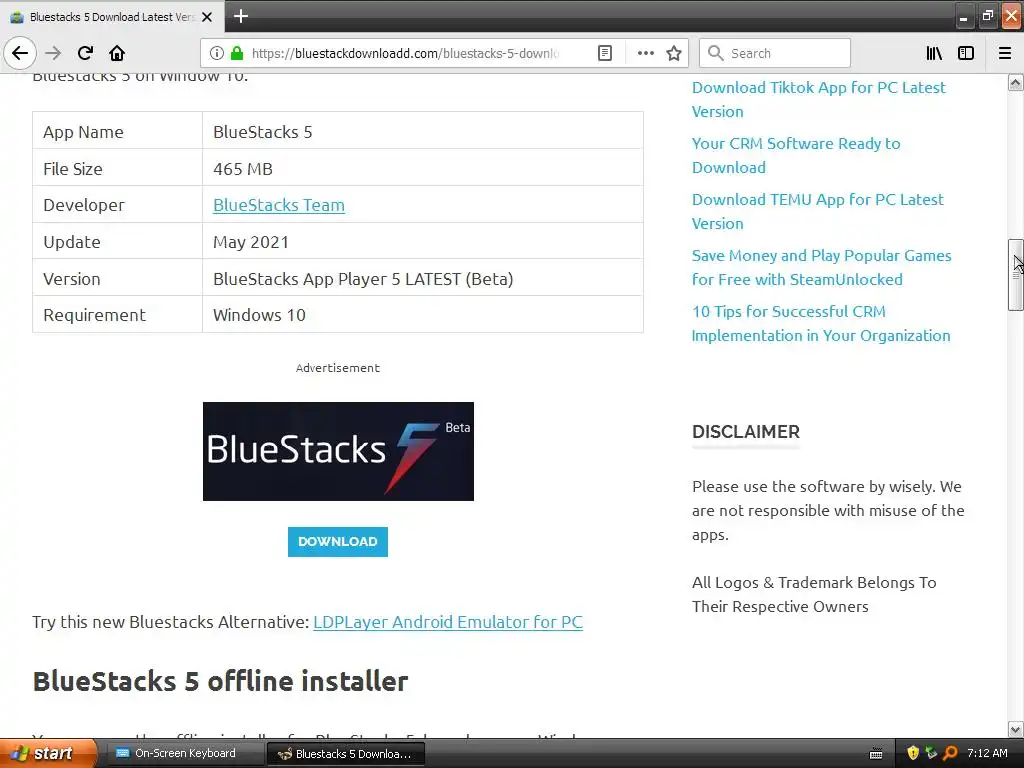Click the 7:12 AM taskbar clock

(x=987, y=753)
